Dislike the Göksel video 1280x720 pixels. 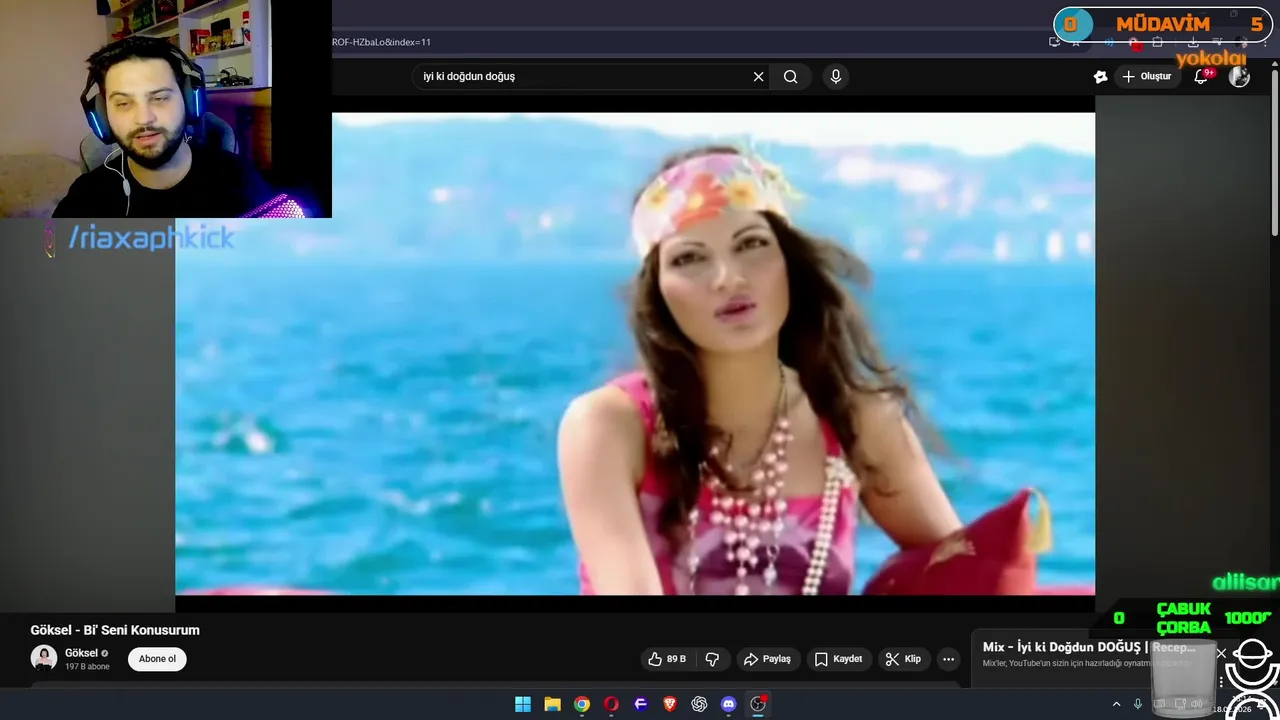pos(713,659)
